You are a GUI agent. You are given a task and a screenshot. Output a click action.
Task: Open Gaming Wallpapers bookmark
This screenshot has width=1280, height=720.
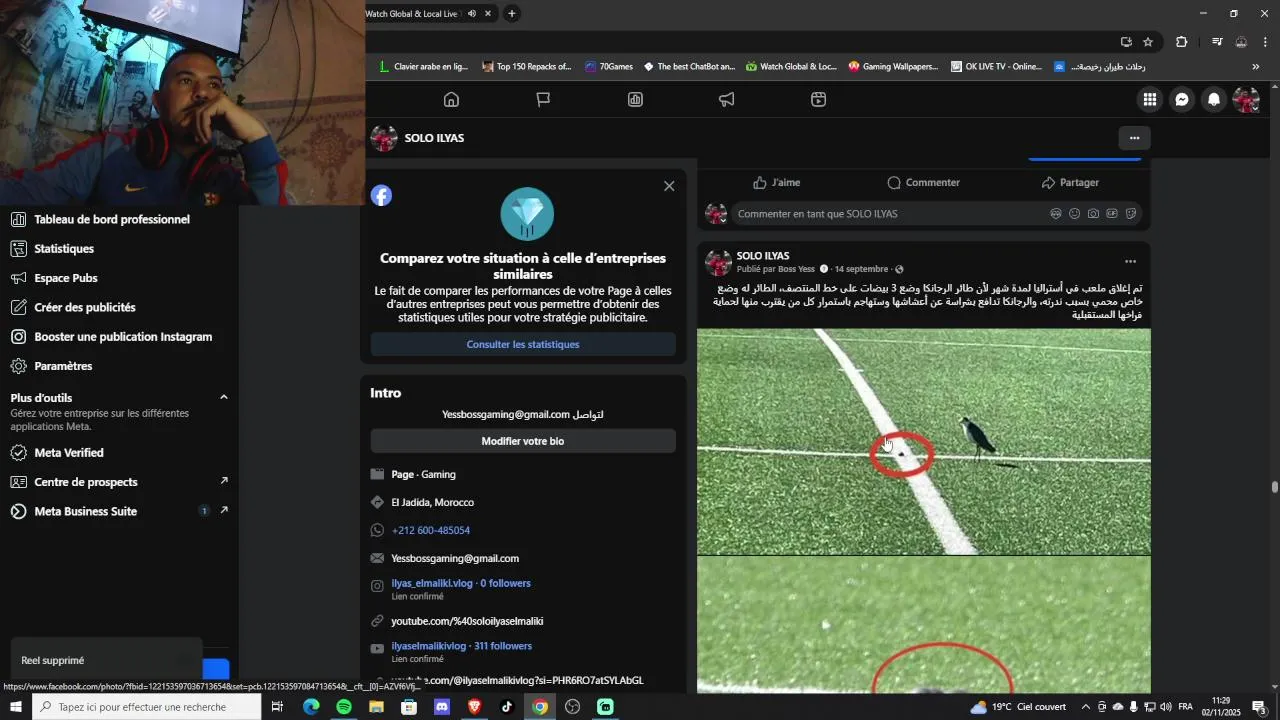893,67
